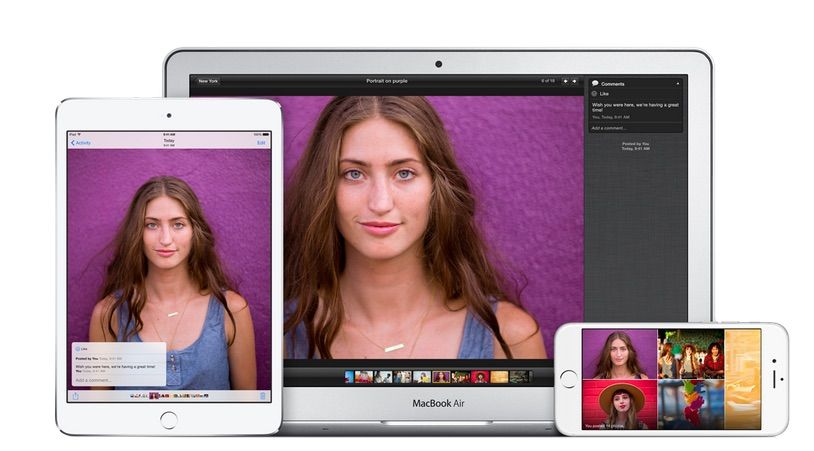Select the red-hat photo thumbnail in MacBook filmstrip
This screenshot has height=451, width=814.
(480, 377)
